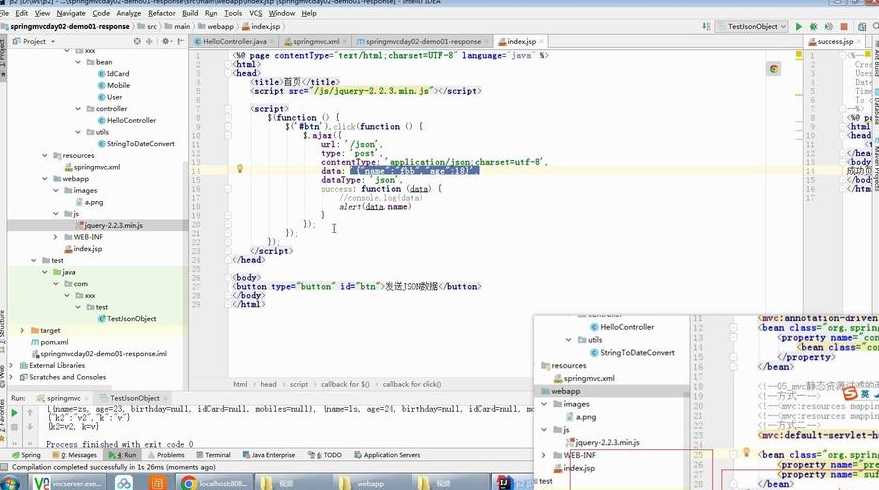The width and height of the screenshot is (879, 490).
Task: Click the tool window toggle icon in status bar
Action: (4, 467)
